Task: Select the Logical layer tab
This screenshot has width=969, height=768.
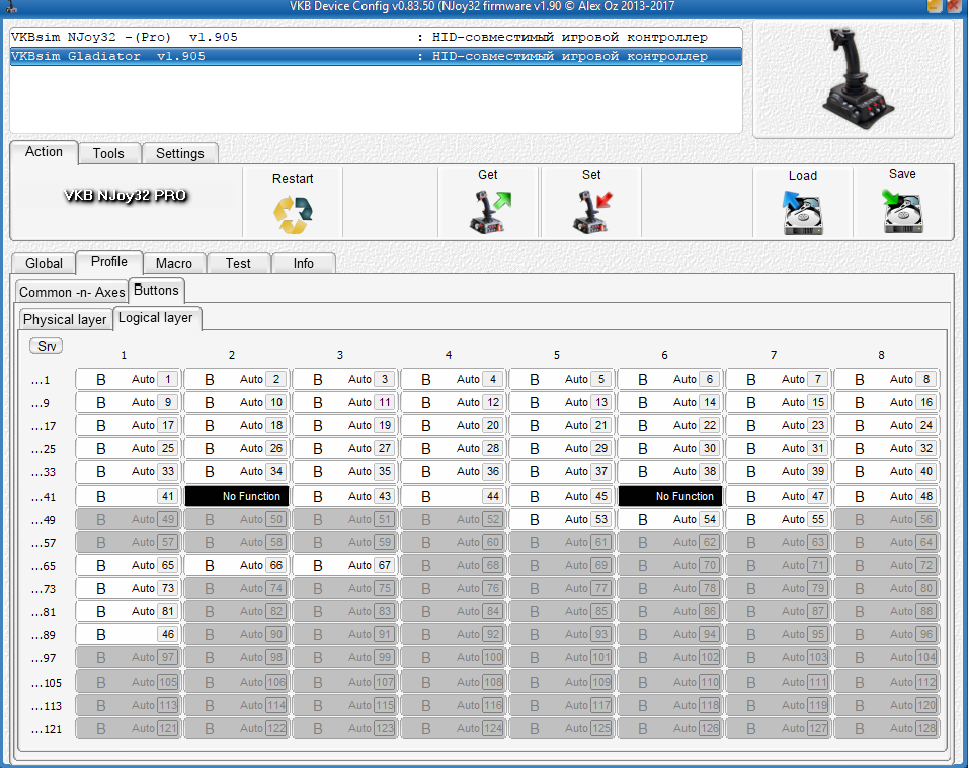Action: 156,318
